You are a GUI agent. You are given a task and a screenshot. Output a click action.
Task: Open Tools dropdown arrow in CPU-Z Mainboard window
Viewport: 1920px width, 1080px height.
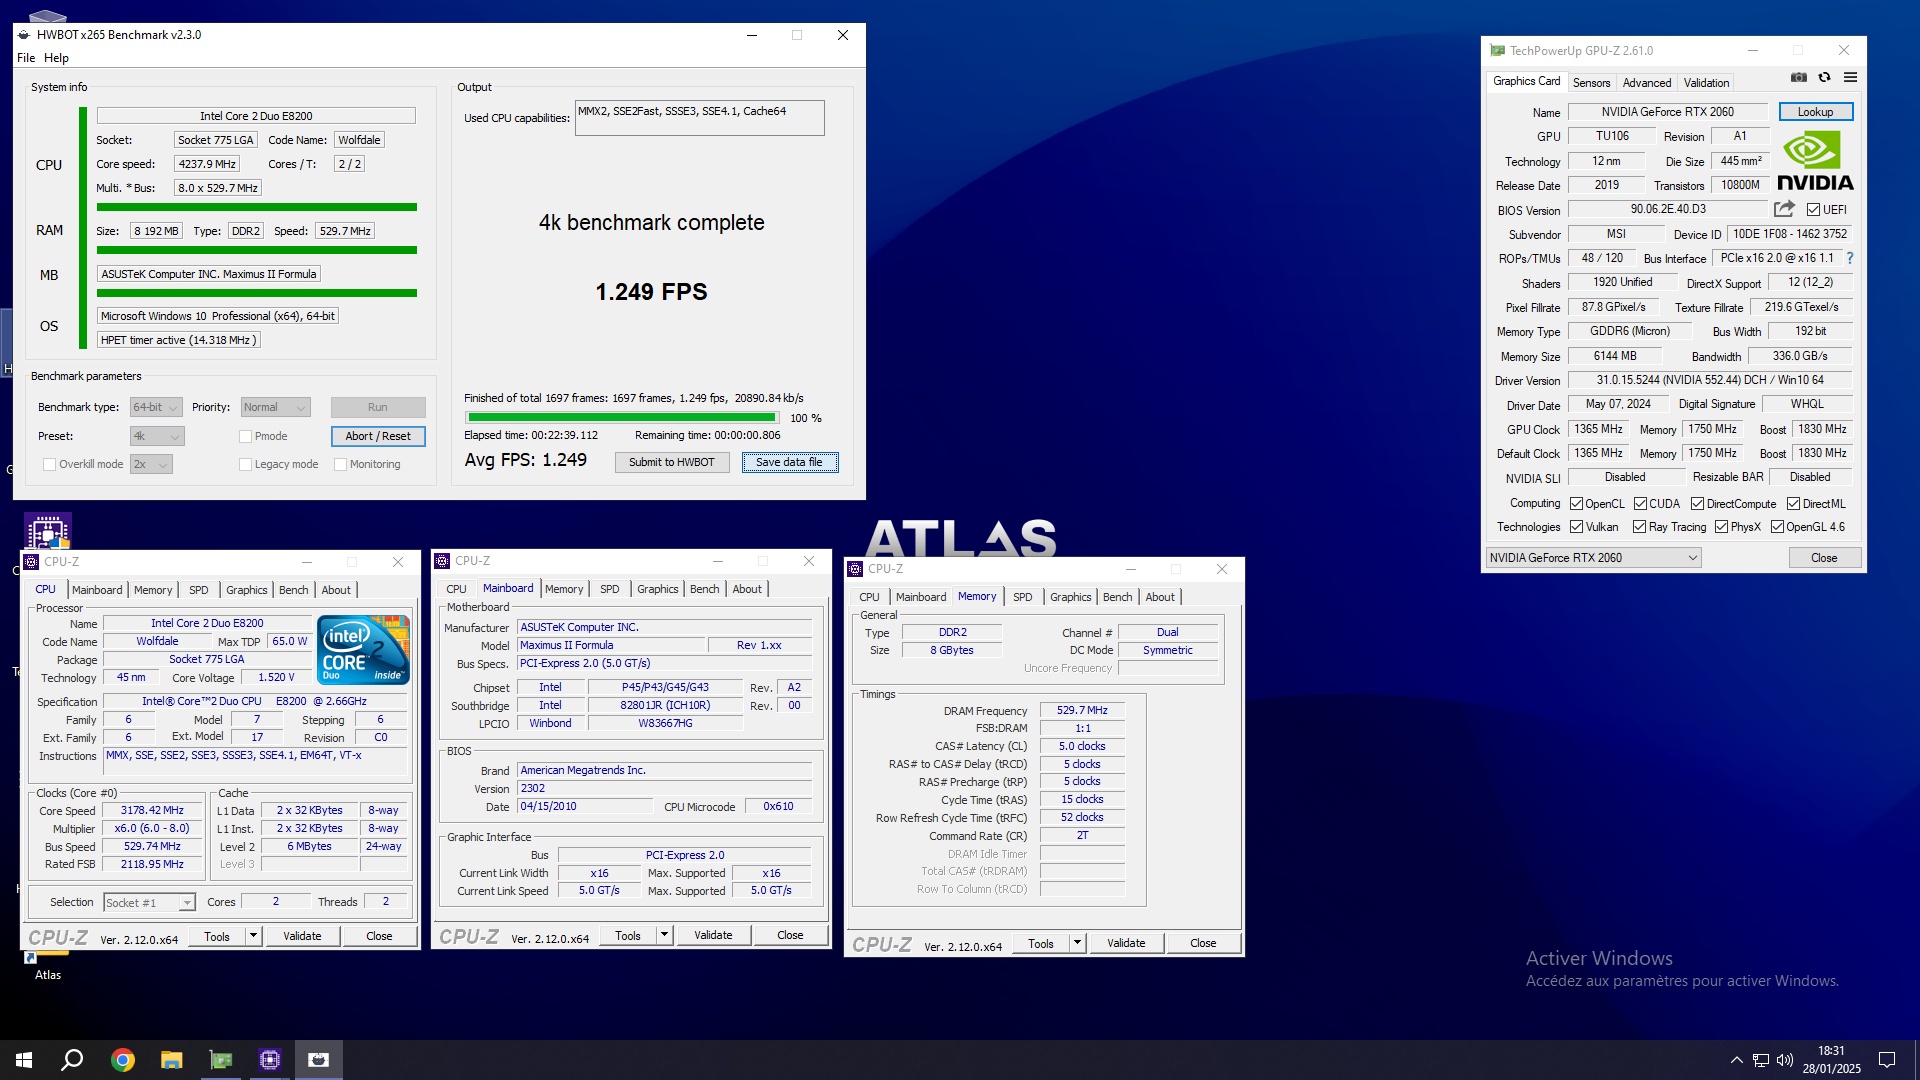coord(664,935)
